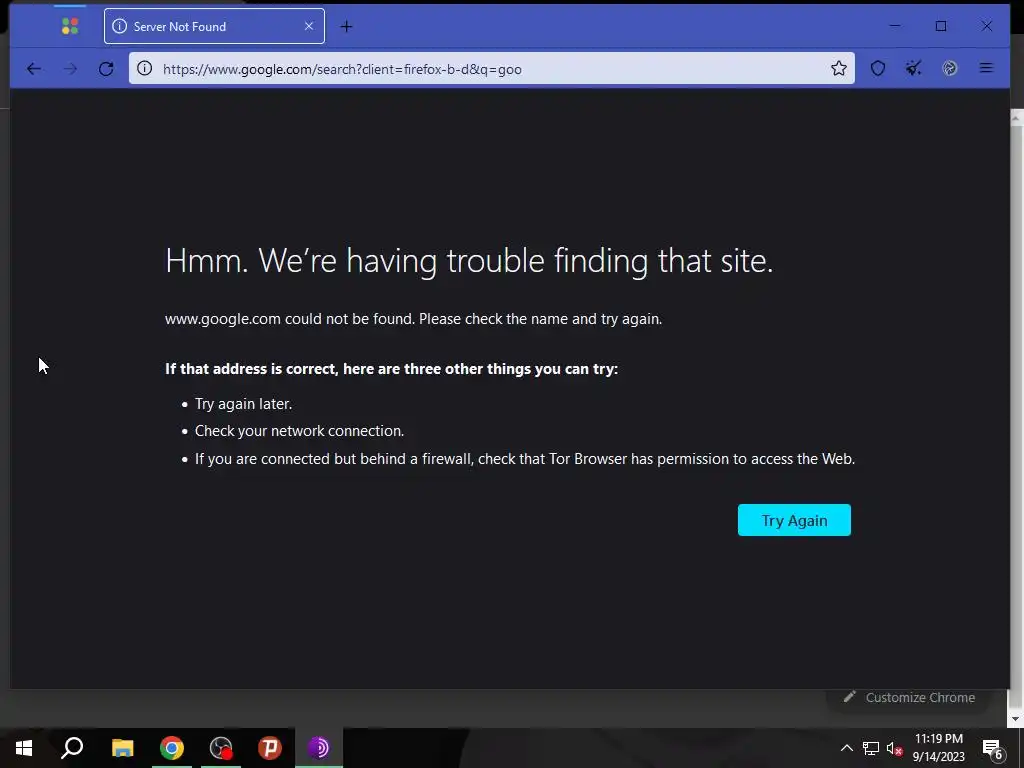Click the 'Check your network connection.' text

[299, 431]
